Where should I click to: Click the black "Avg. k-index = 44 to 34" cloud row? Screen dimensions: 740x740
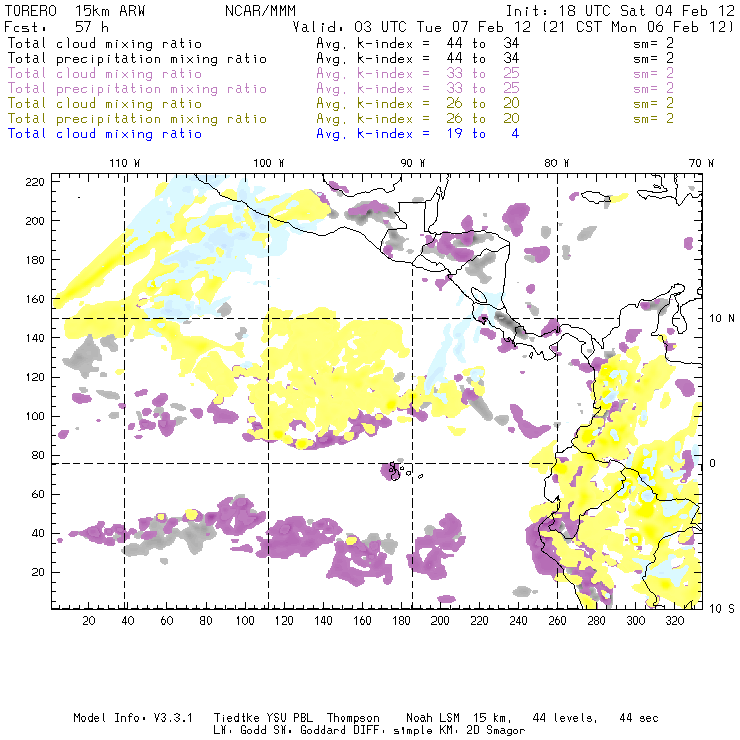(x=418, y=43)
